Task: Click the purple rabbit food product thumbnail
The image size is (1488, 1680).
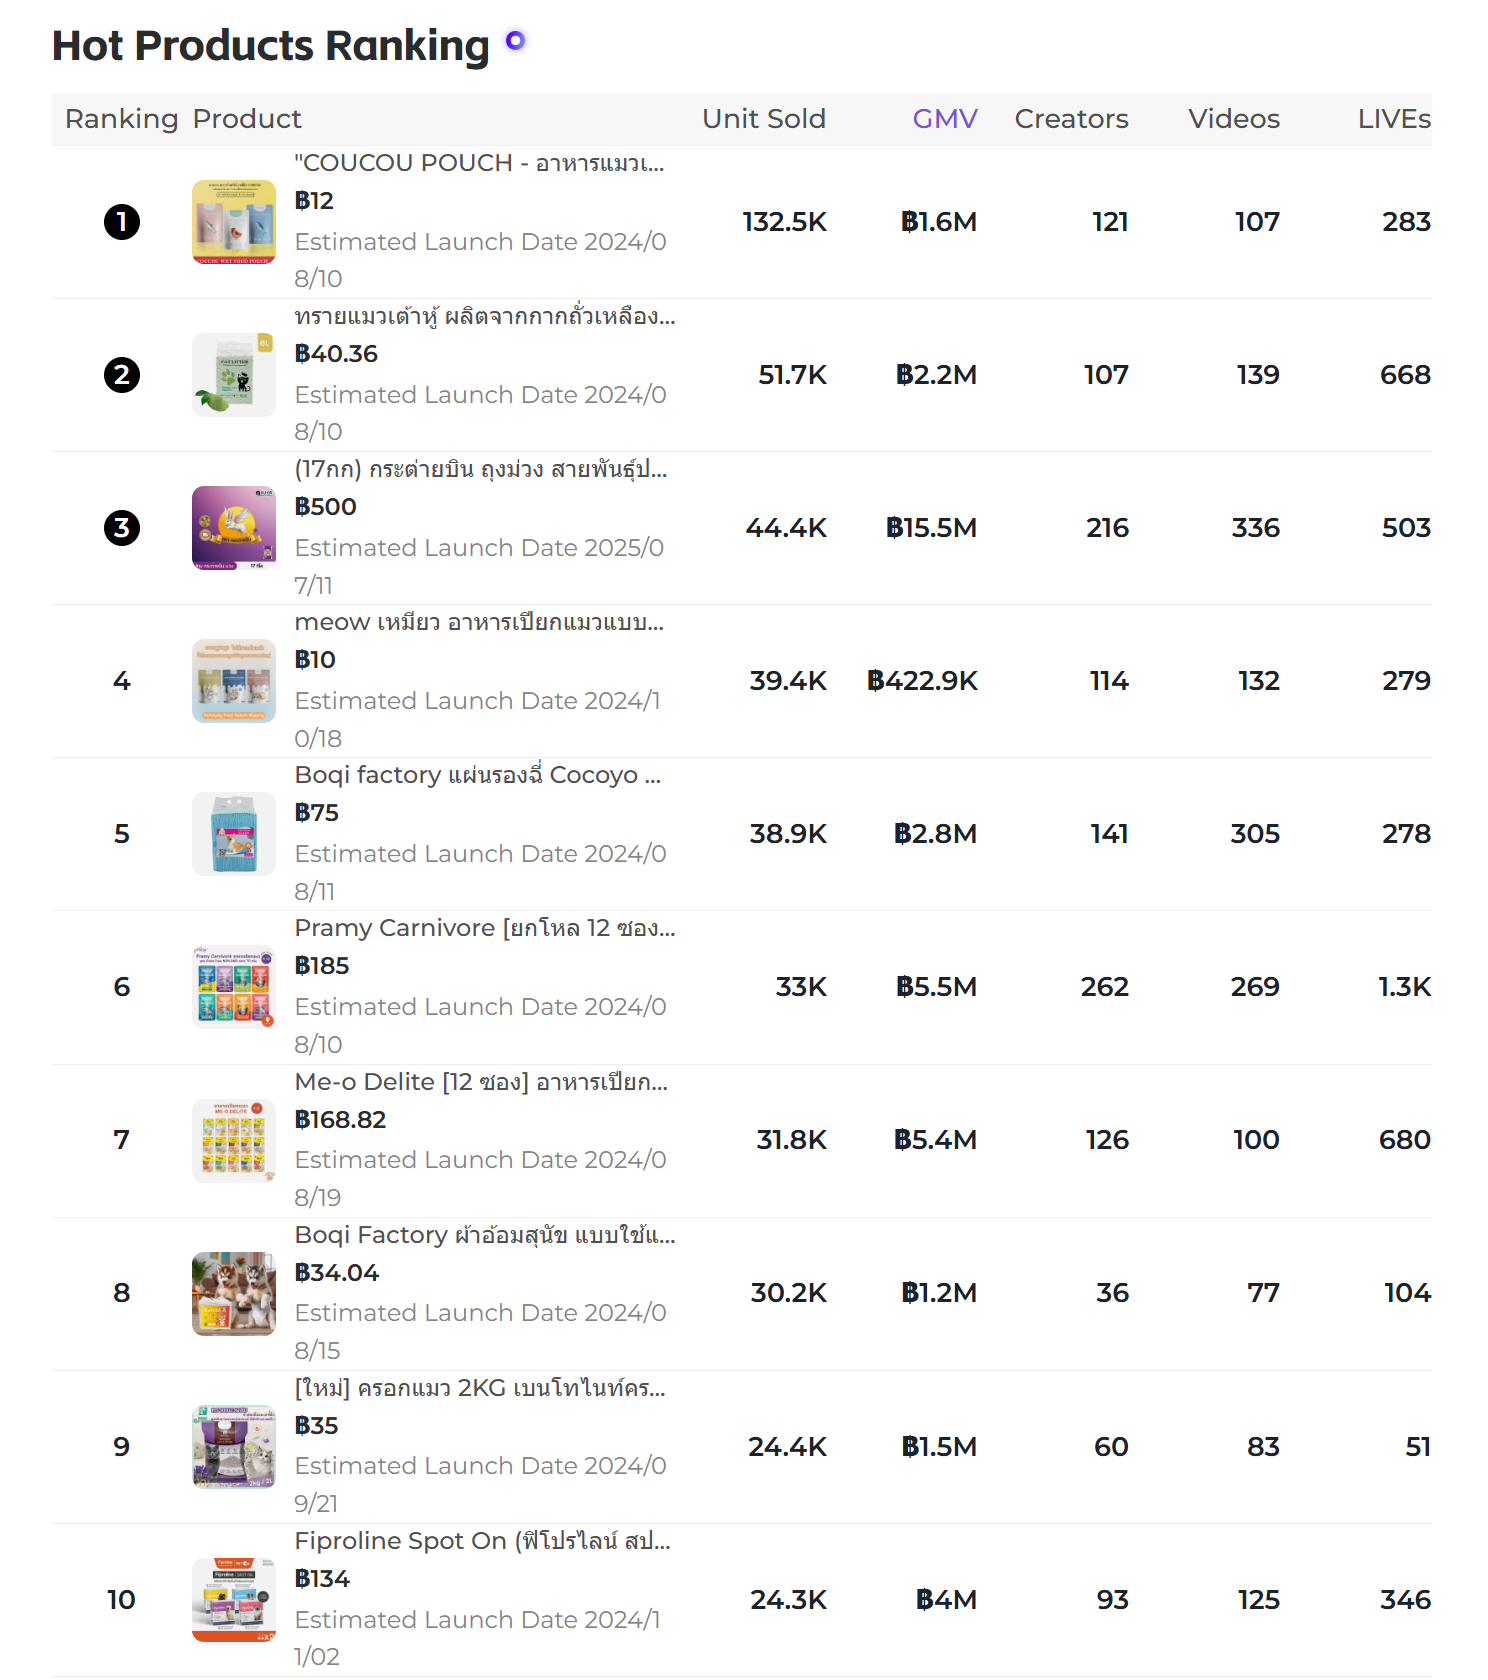Action: pyautogui.click(x=234, y=528)
